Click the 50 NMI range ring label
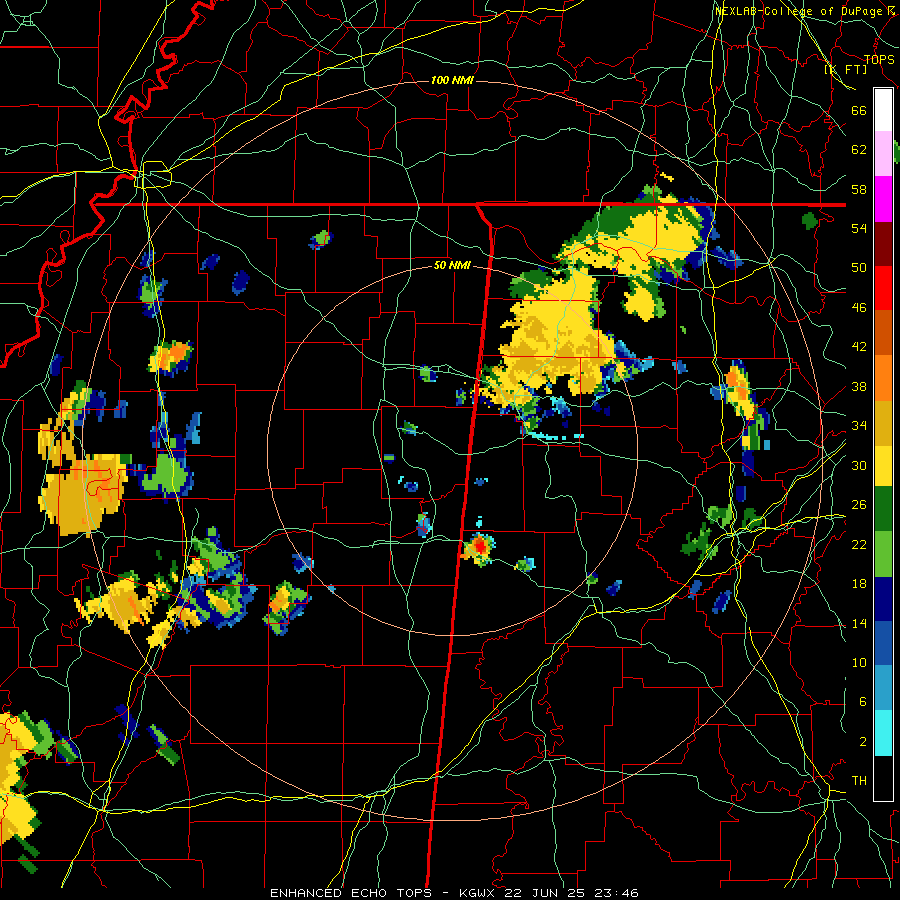 tap(452, 265)
